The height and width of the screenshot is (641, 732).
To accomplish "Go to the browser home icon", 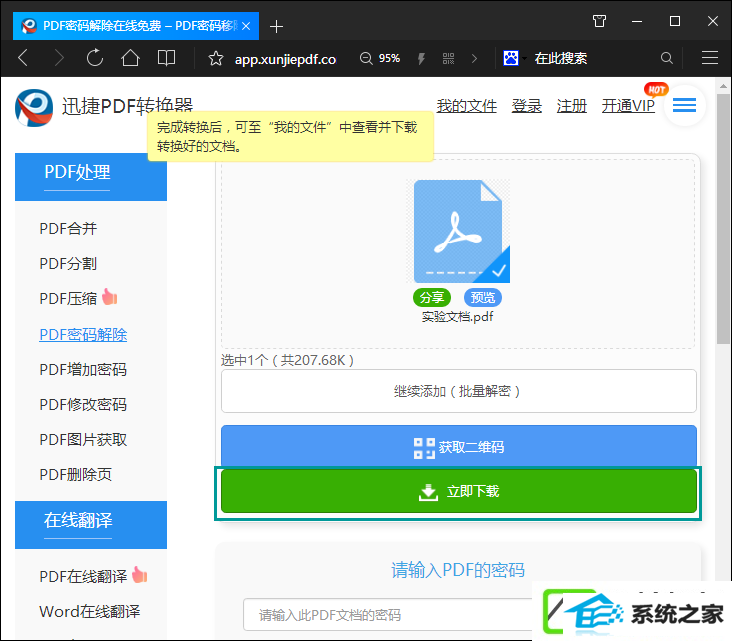I will (130, 58).
